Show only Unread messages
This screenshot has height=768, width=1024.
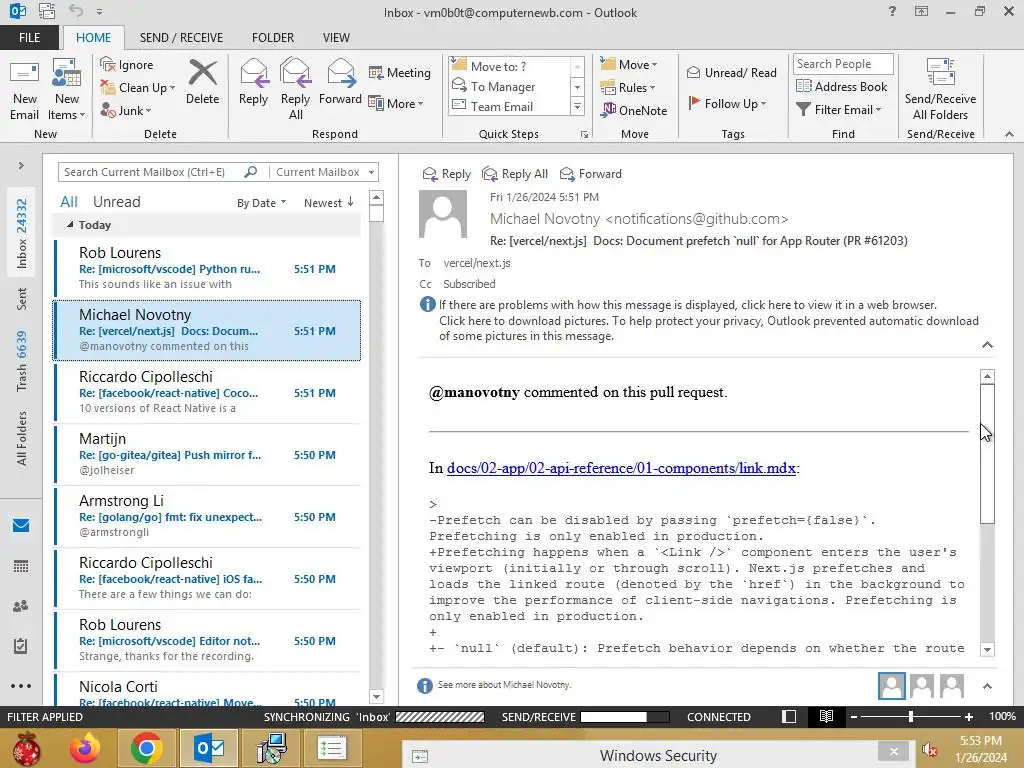point(116,202)
